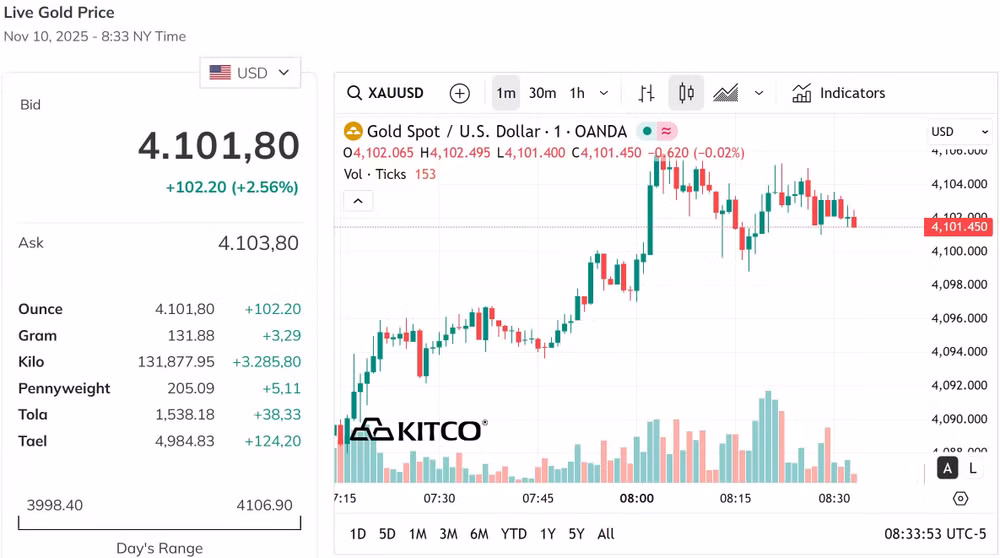Switch to the 5D date range

[387, 534]
